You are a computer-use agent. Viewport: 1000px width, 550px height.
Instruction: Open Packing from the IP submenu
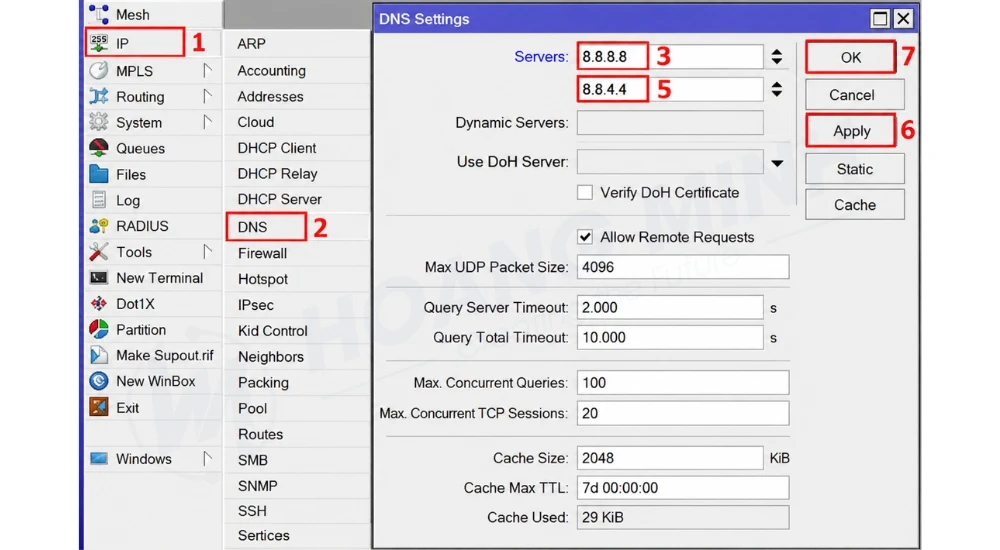point(263,382)
